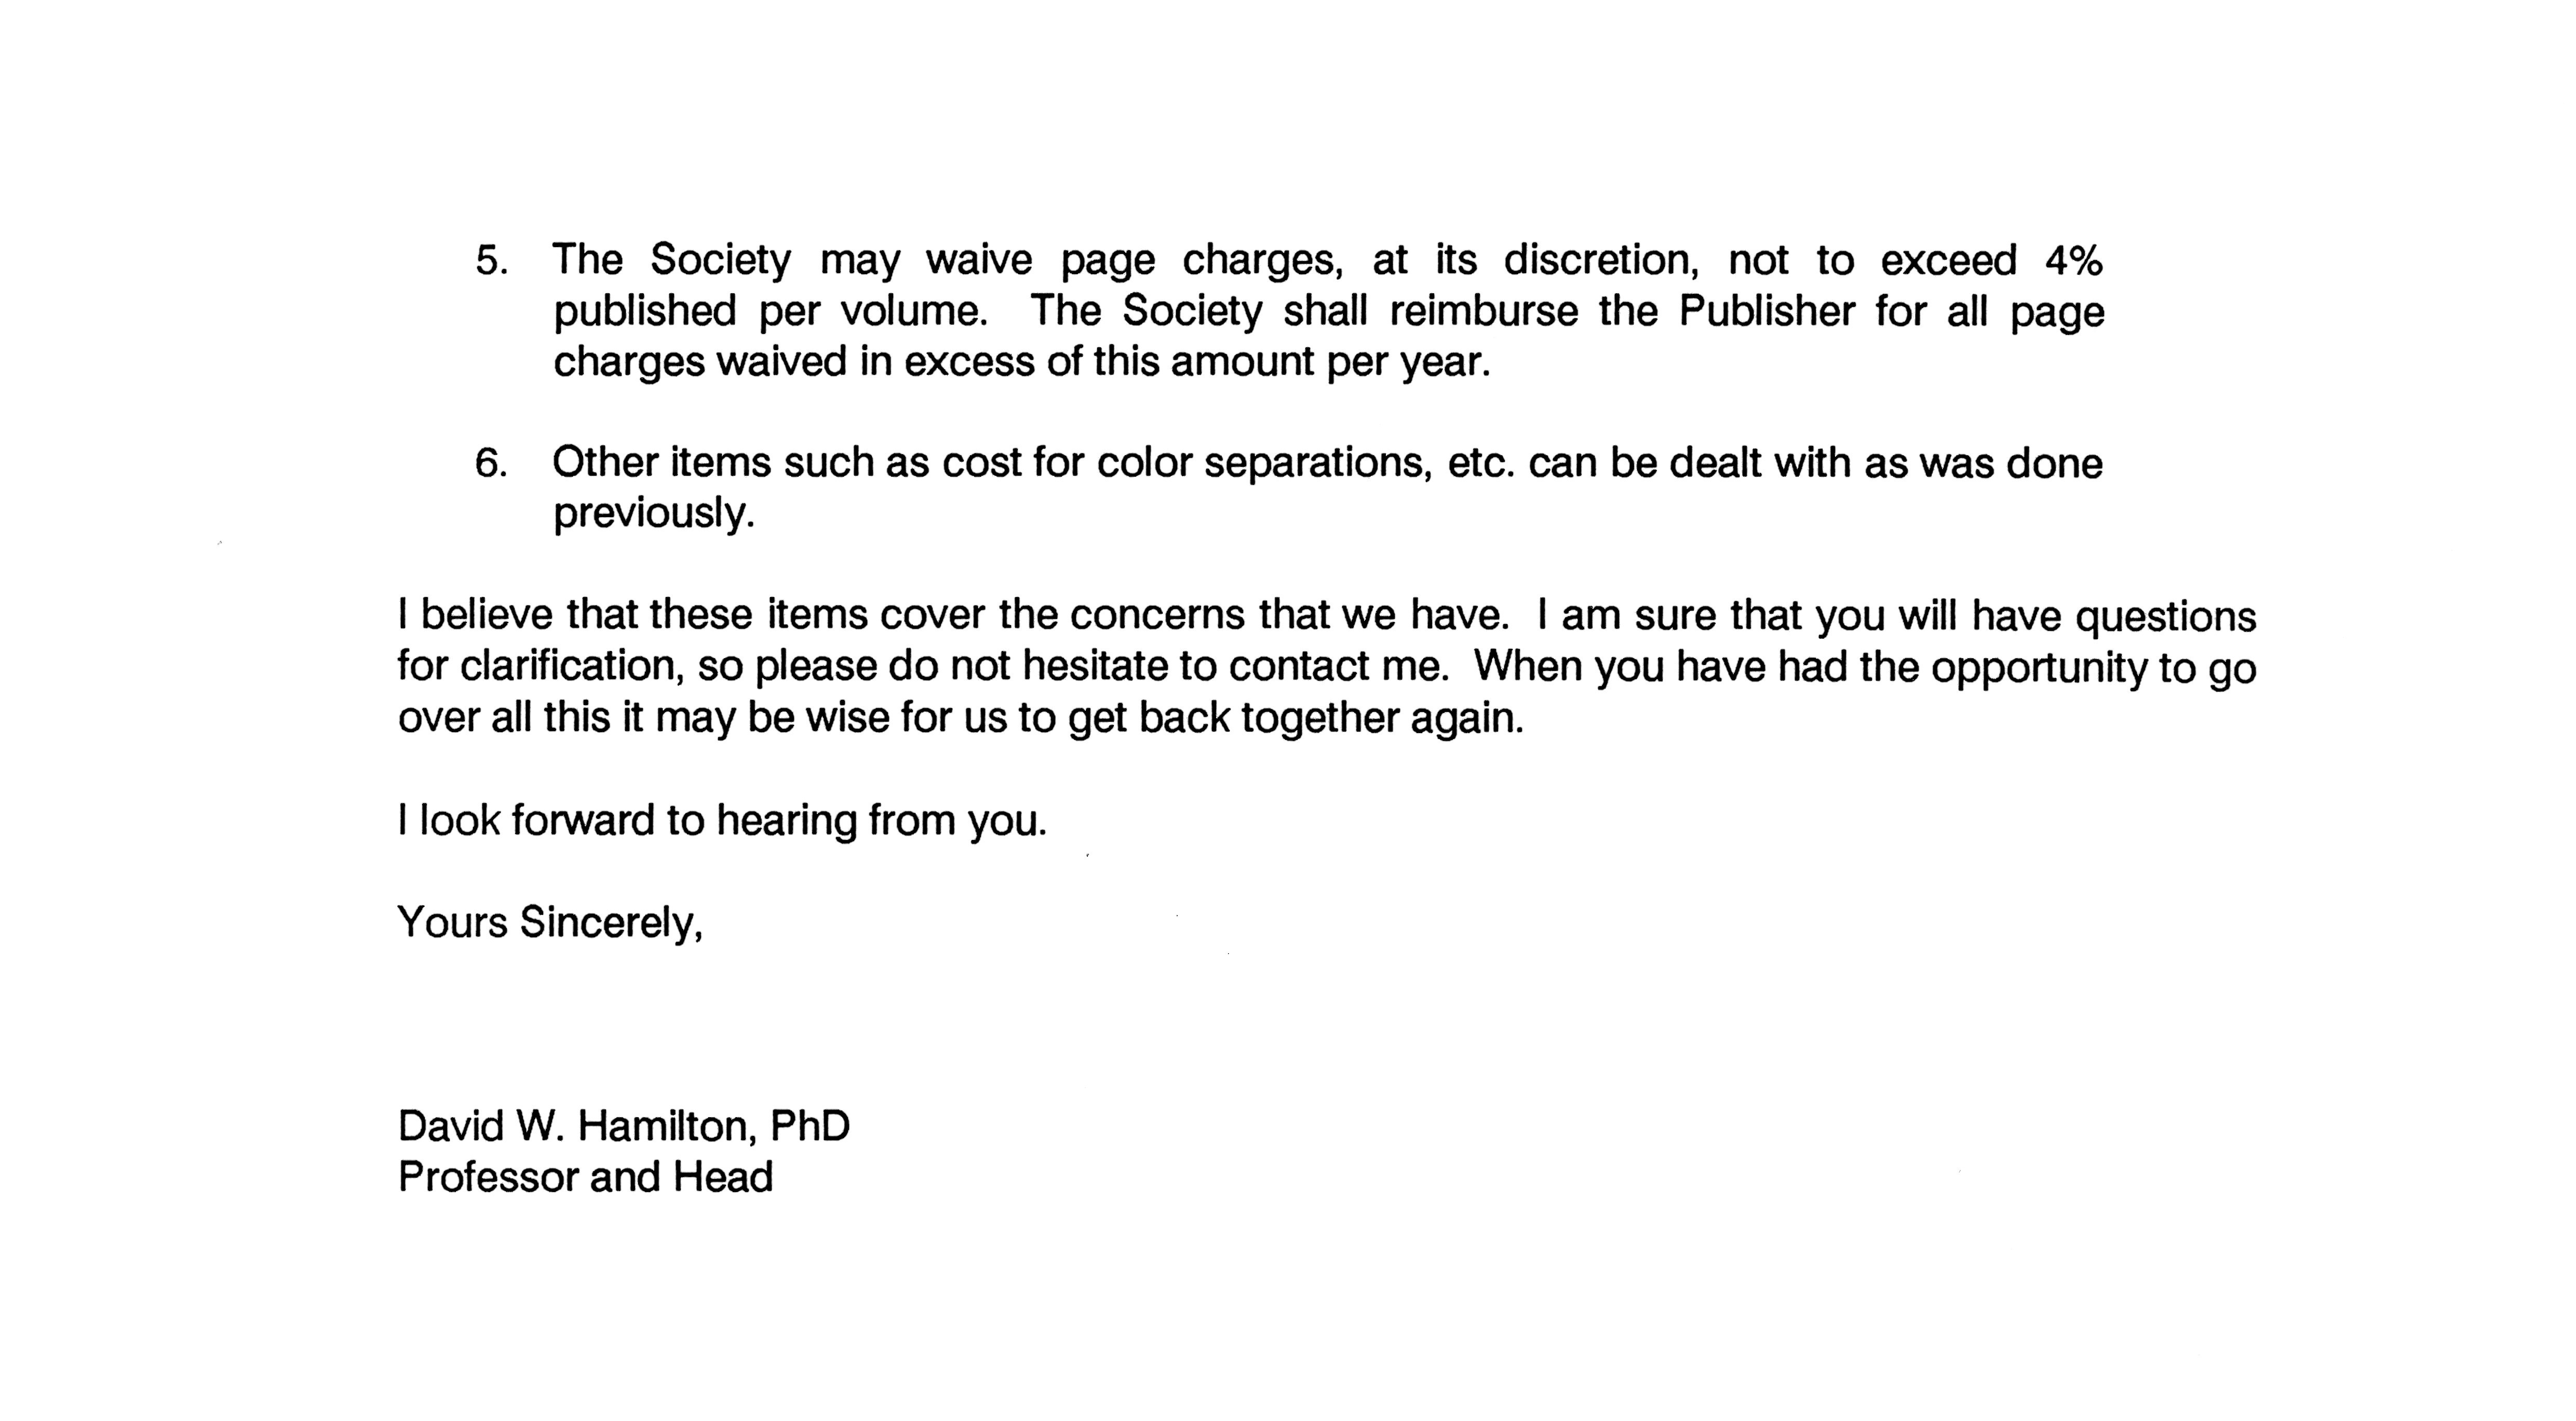Click the list number 6

pos(490,464)
